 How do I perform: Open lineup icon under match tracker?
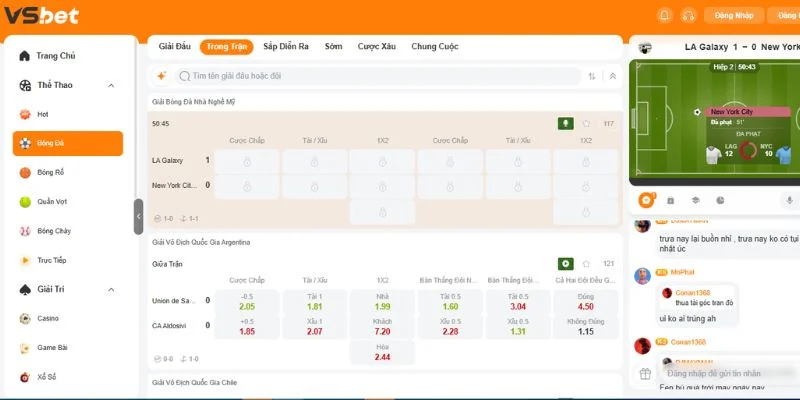tap(671, 201)
